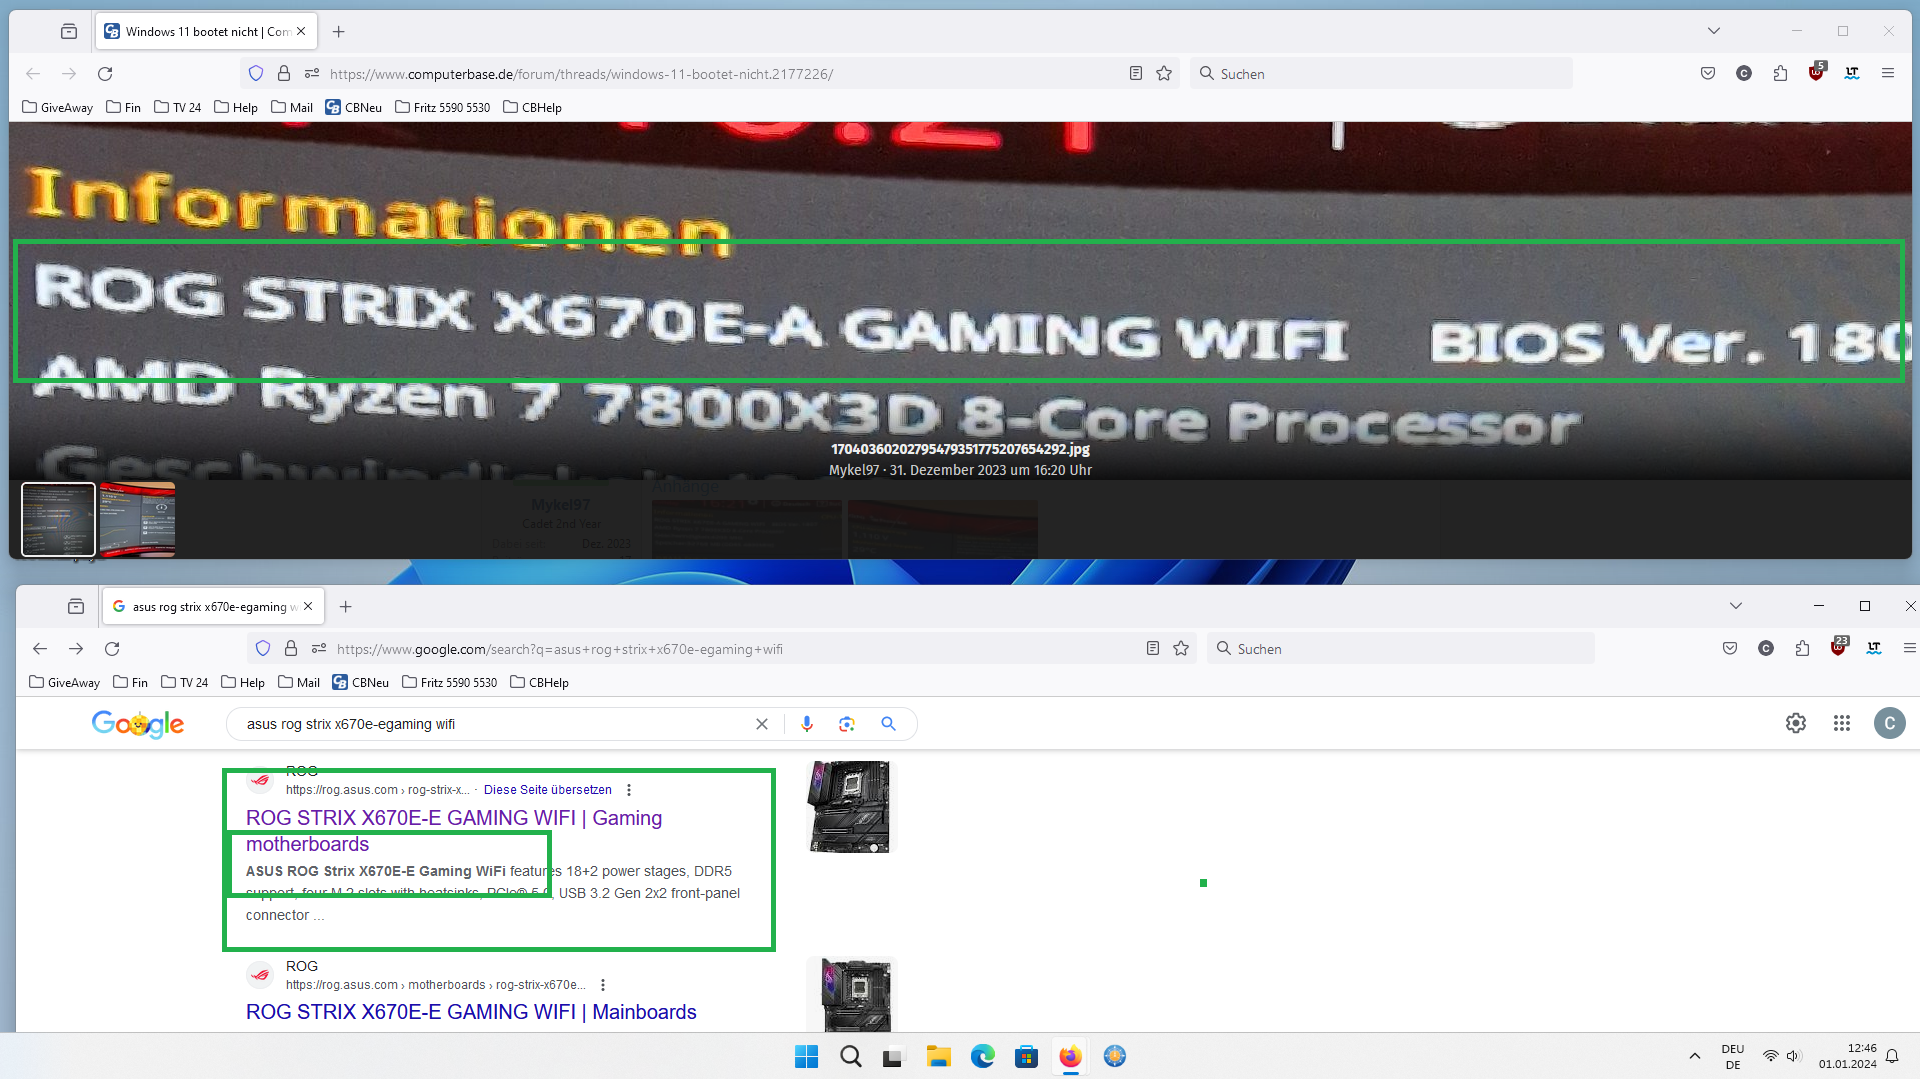Open hamburger menu in ComputerBase window

pos(1888,73)
